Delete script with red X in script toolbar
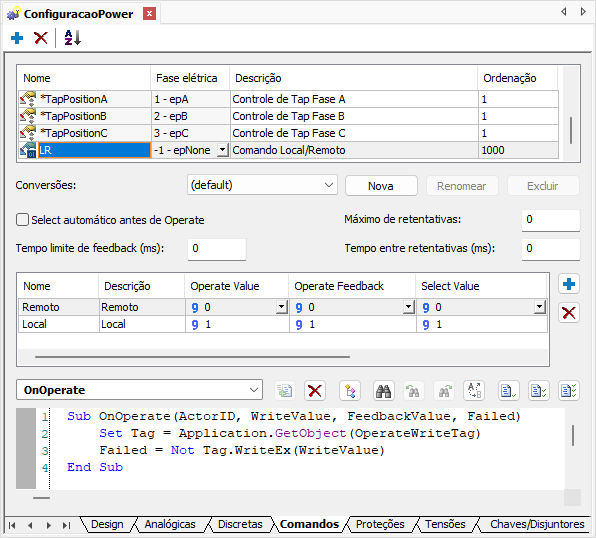Screen dimensions: 596x538 coord(315,391)
